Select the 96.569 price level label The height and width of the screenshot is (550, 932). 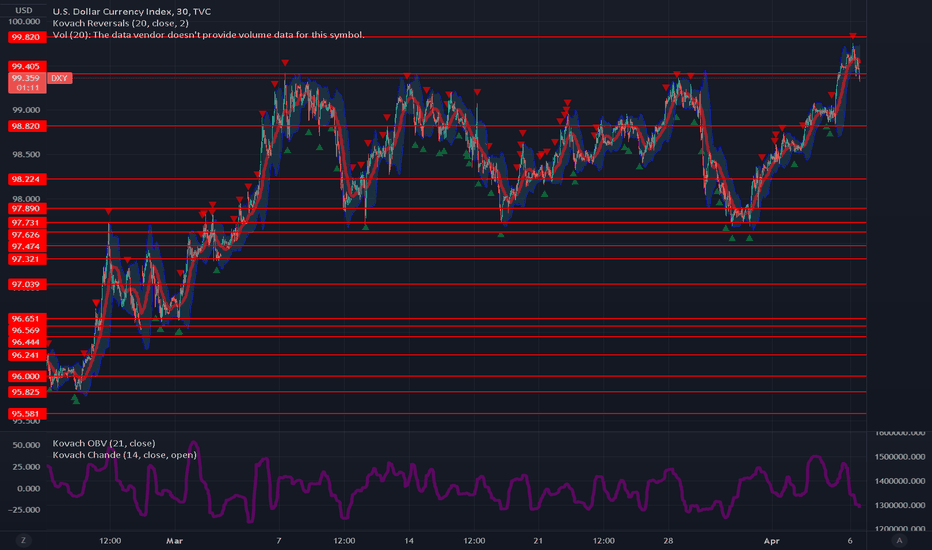click(27, 330)
